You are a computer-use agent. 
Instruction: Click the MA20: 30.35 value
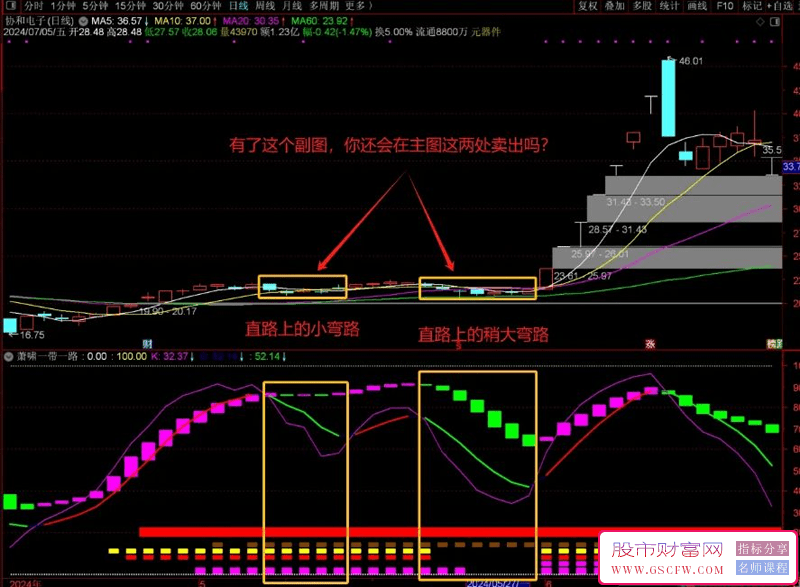coord(251,21)
